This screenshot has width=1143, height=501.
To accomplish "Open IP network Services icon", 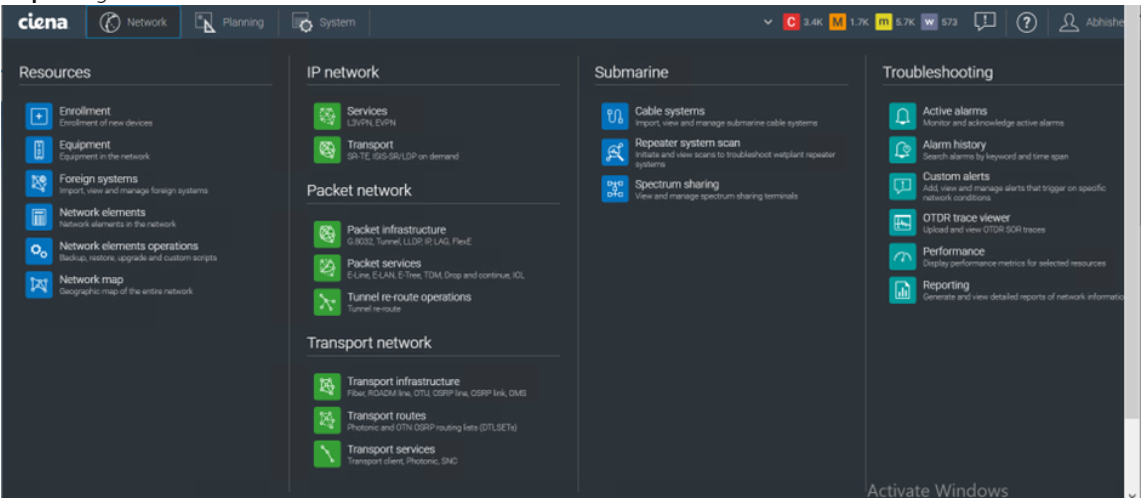I will (x=327, y=116).
